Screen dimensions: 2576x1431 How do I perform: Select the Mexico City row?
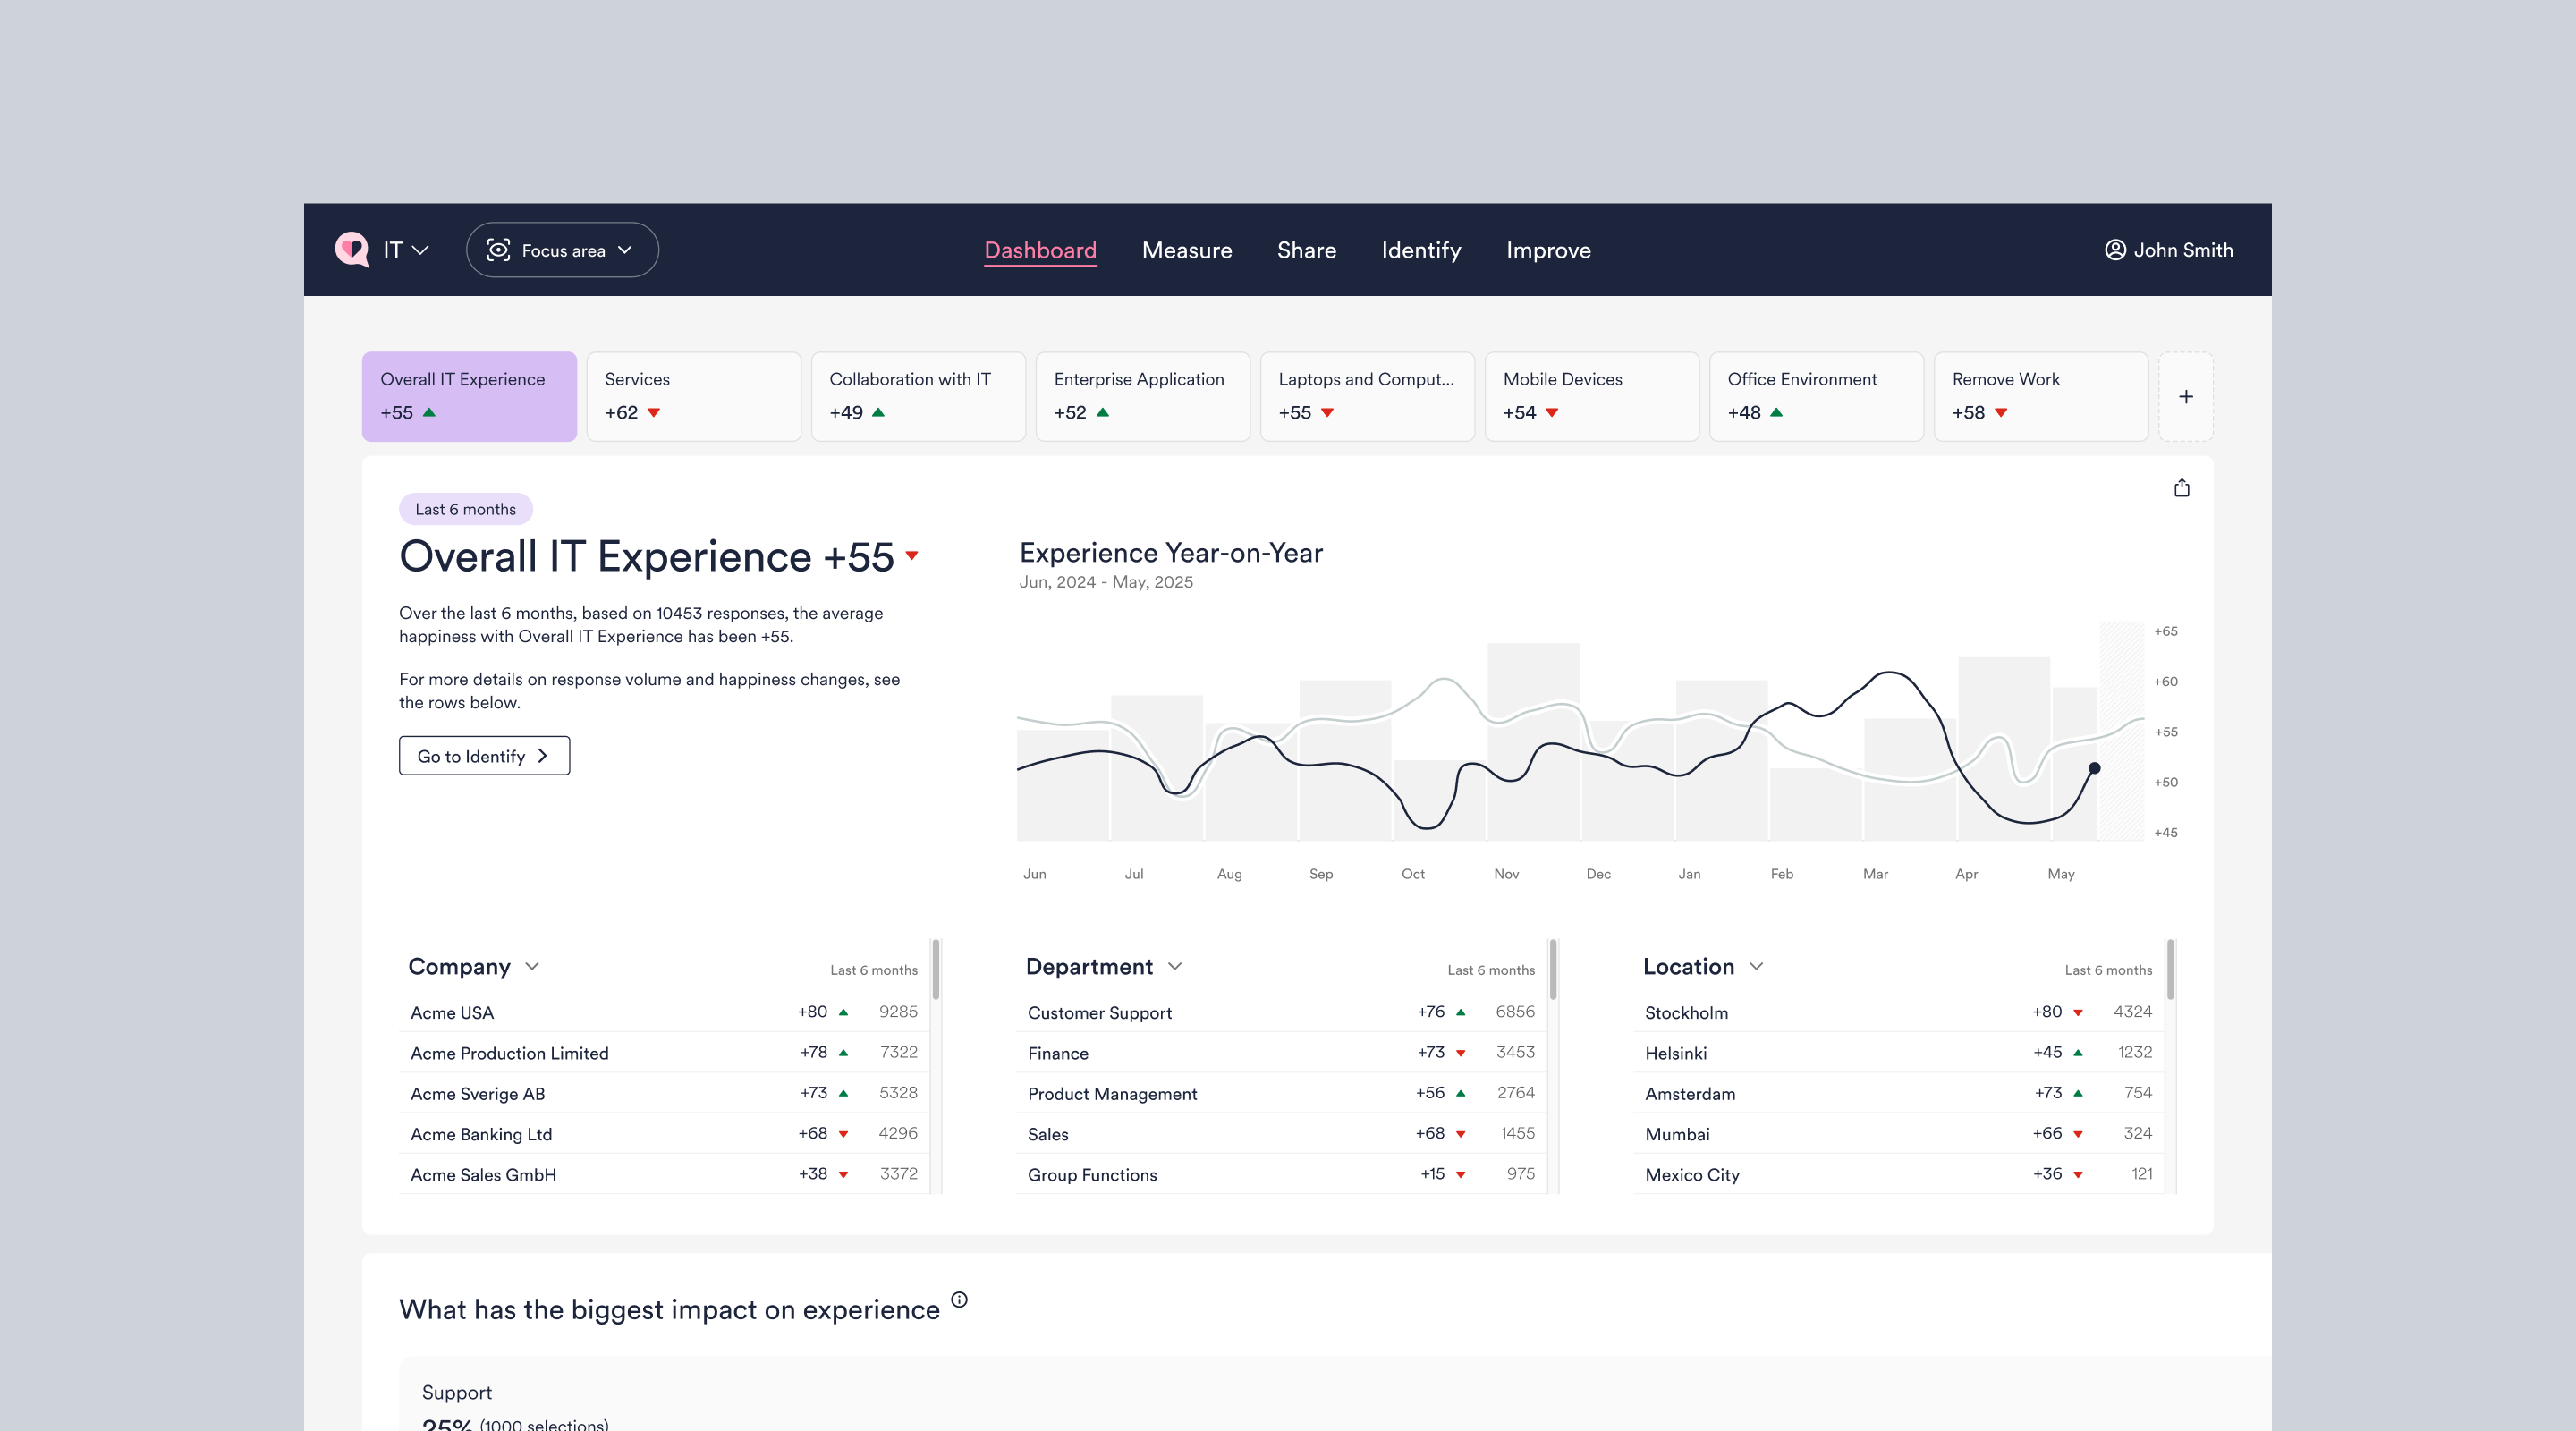tap(1898, 1174)
